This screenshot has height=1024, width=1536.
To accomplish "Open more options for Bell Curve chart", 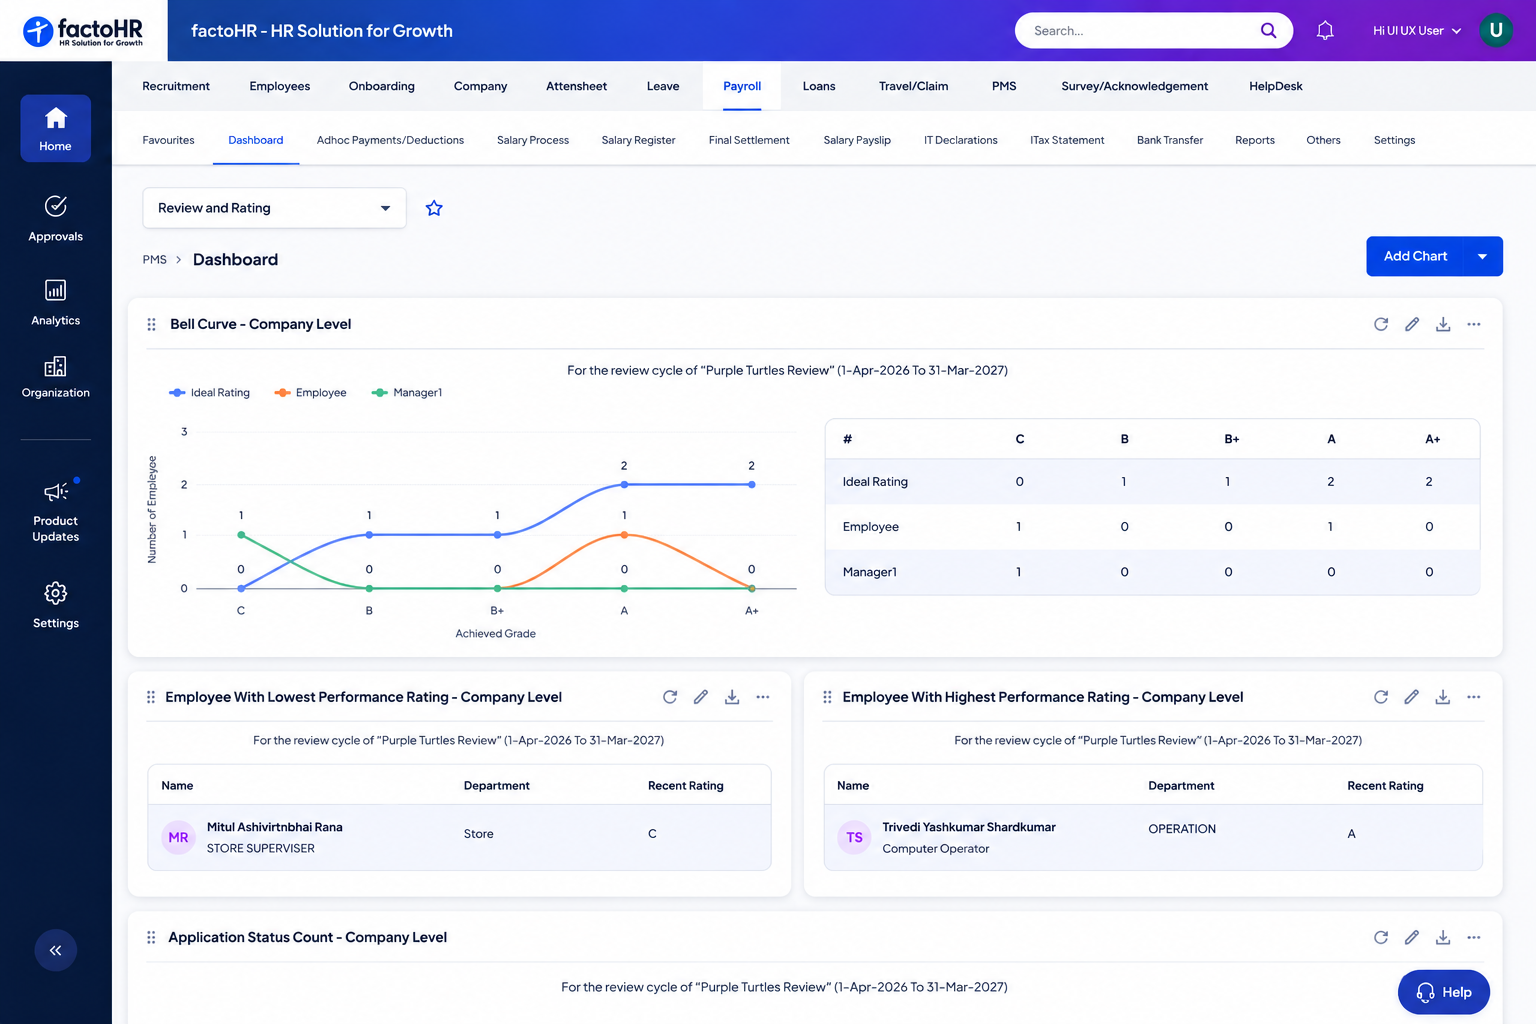I will click(x=1474, y=324).
